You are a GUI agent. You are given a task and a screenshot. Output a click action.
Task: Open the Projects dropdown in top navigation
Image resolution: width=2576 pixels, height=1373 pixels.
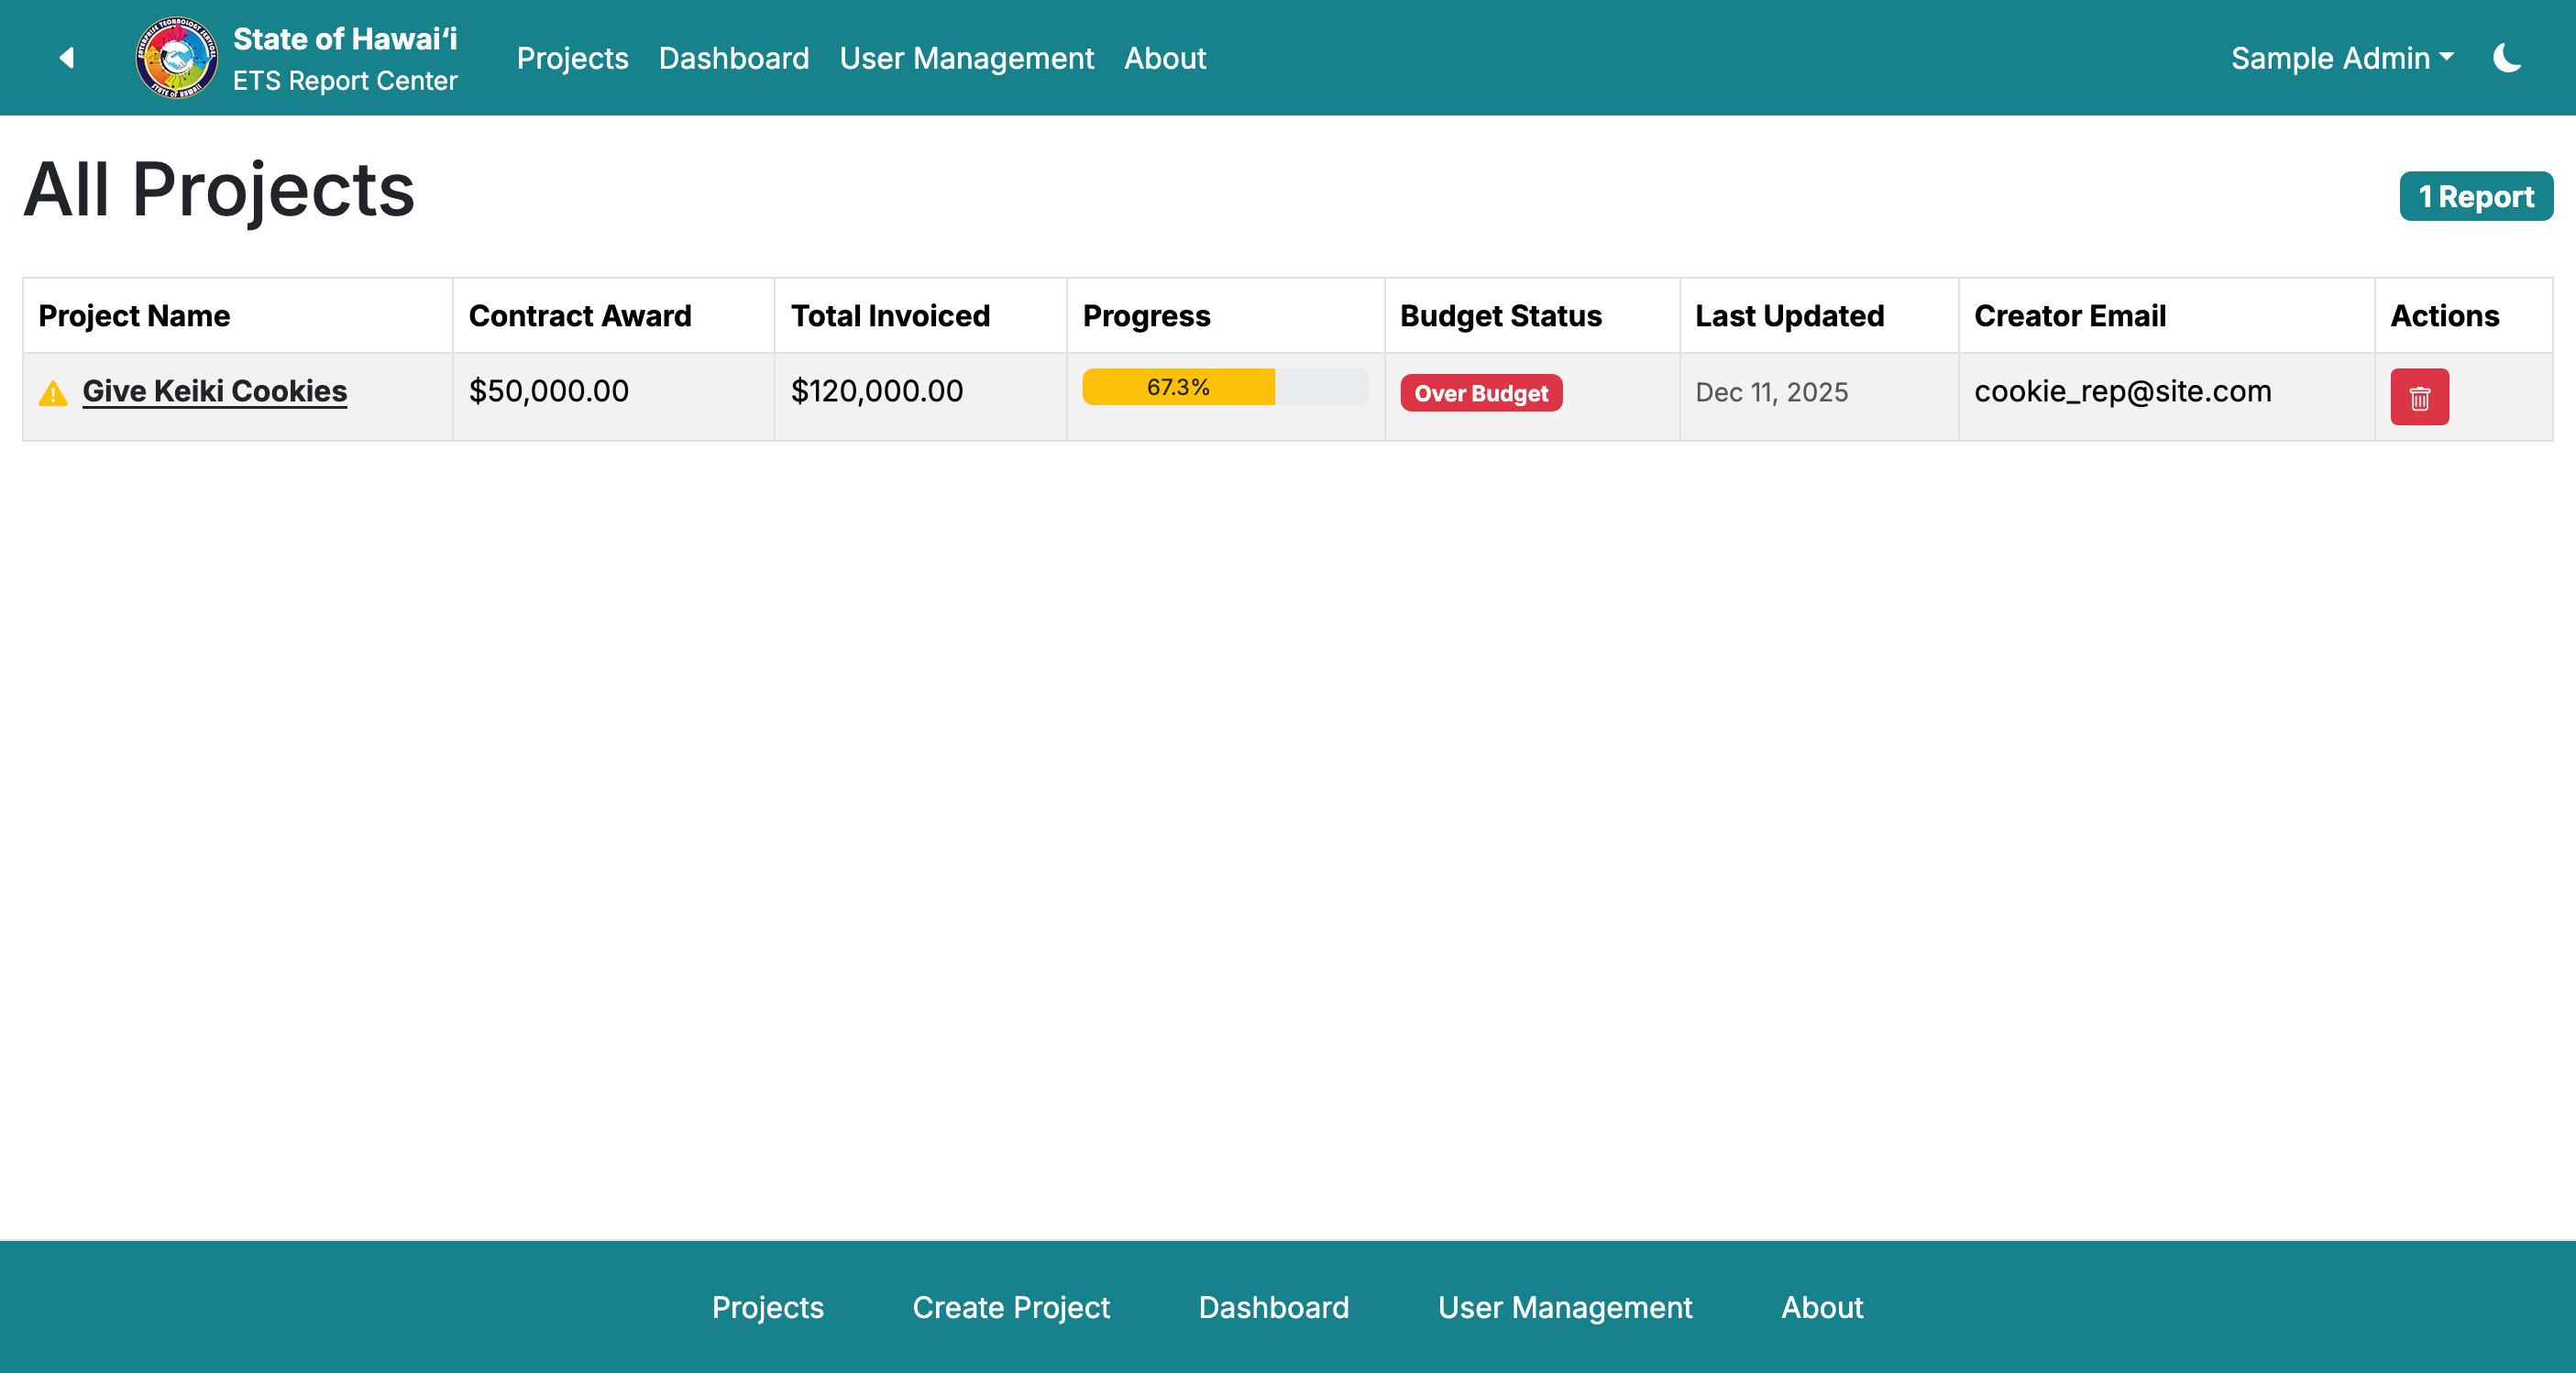coord(572,57)
